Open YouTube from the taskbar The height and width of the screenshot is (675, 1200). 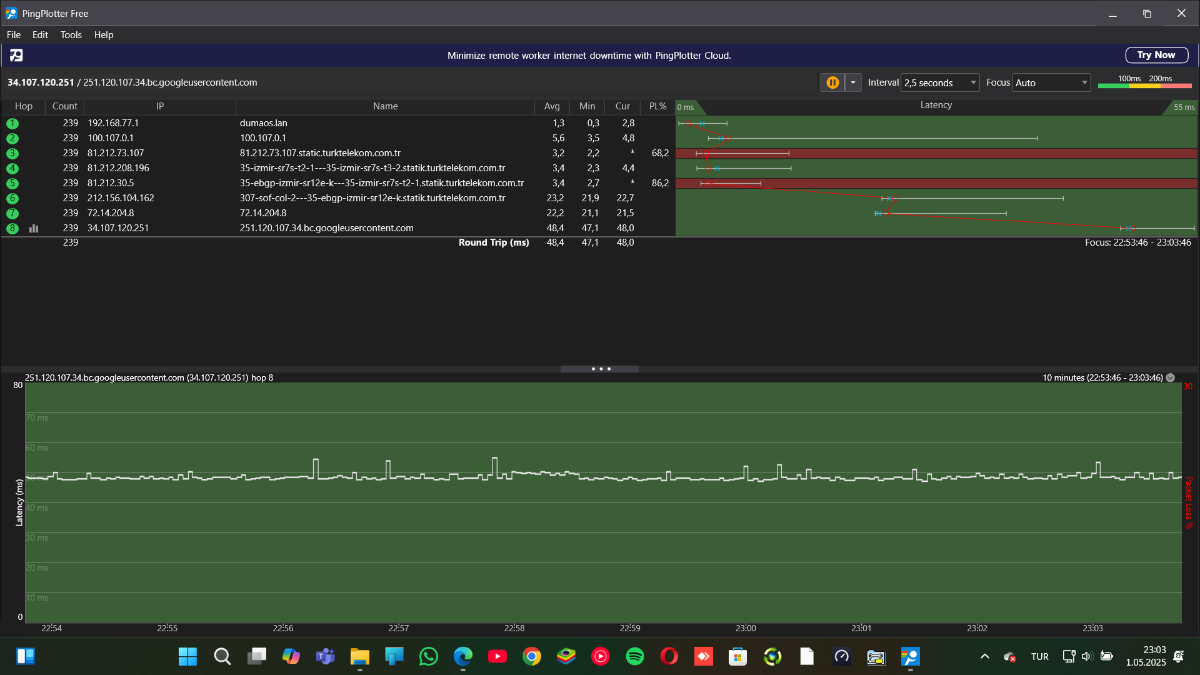click(x=497, y=657)
